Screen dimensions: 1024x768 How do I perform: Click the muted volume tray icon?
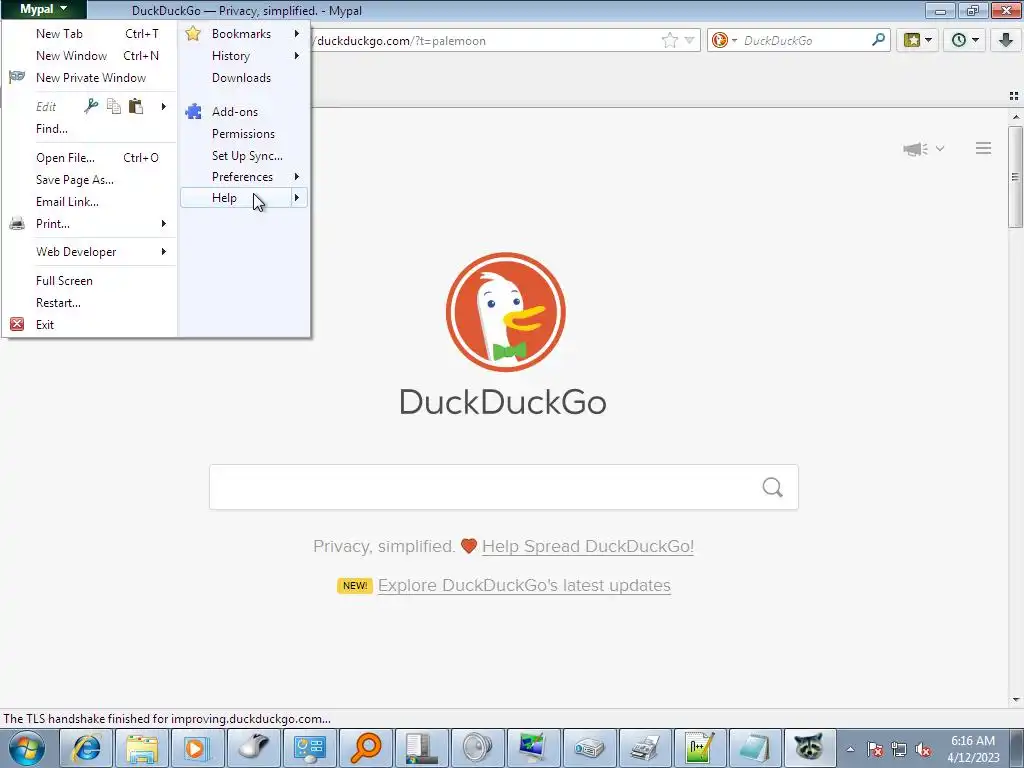tap(922, 750)
